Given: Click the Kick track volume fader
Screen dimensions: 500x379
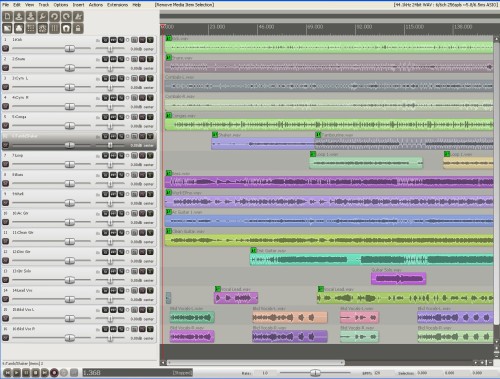Looking at the screenshot, I should [x=70, y=49].
